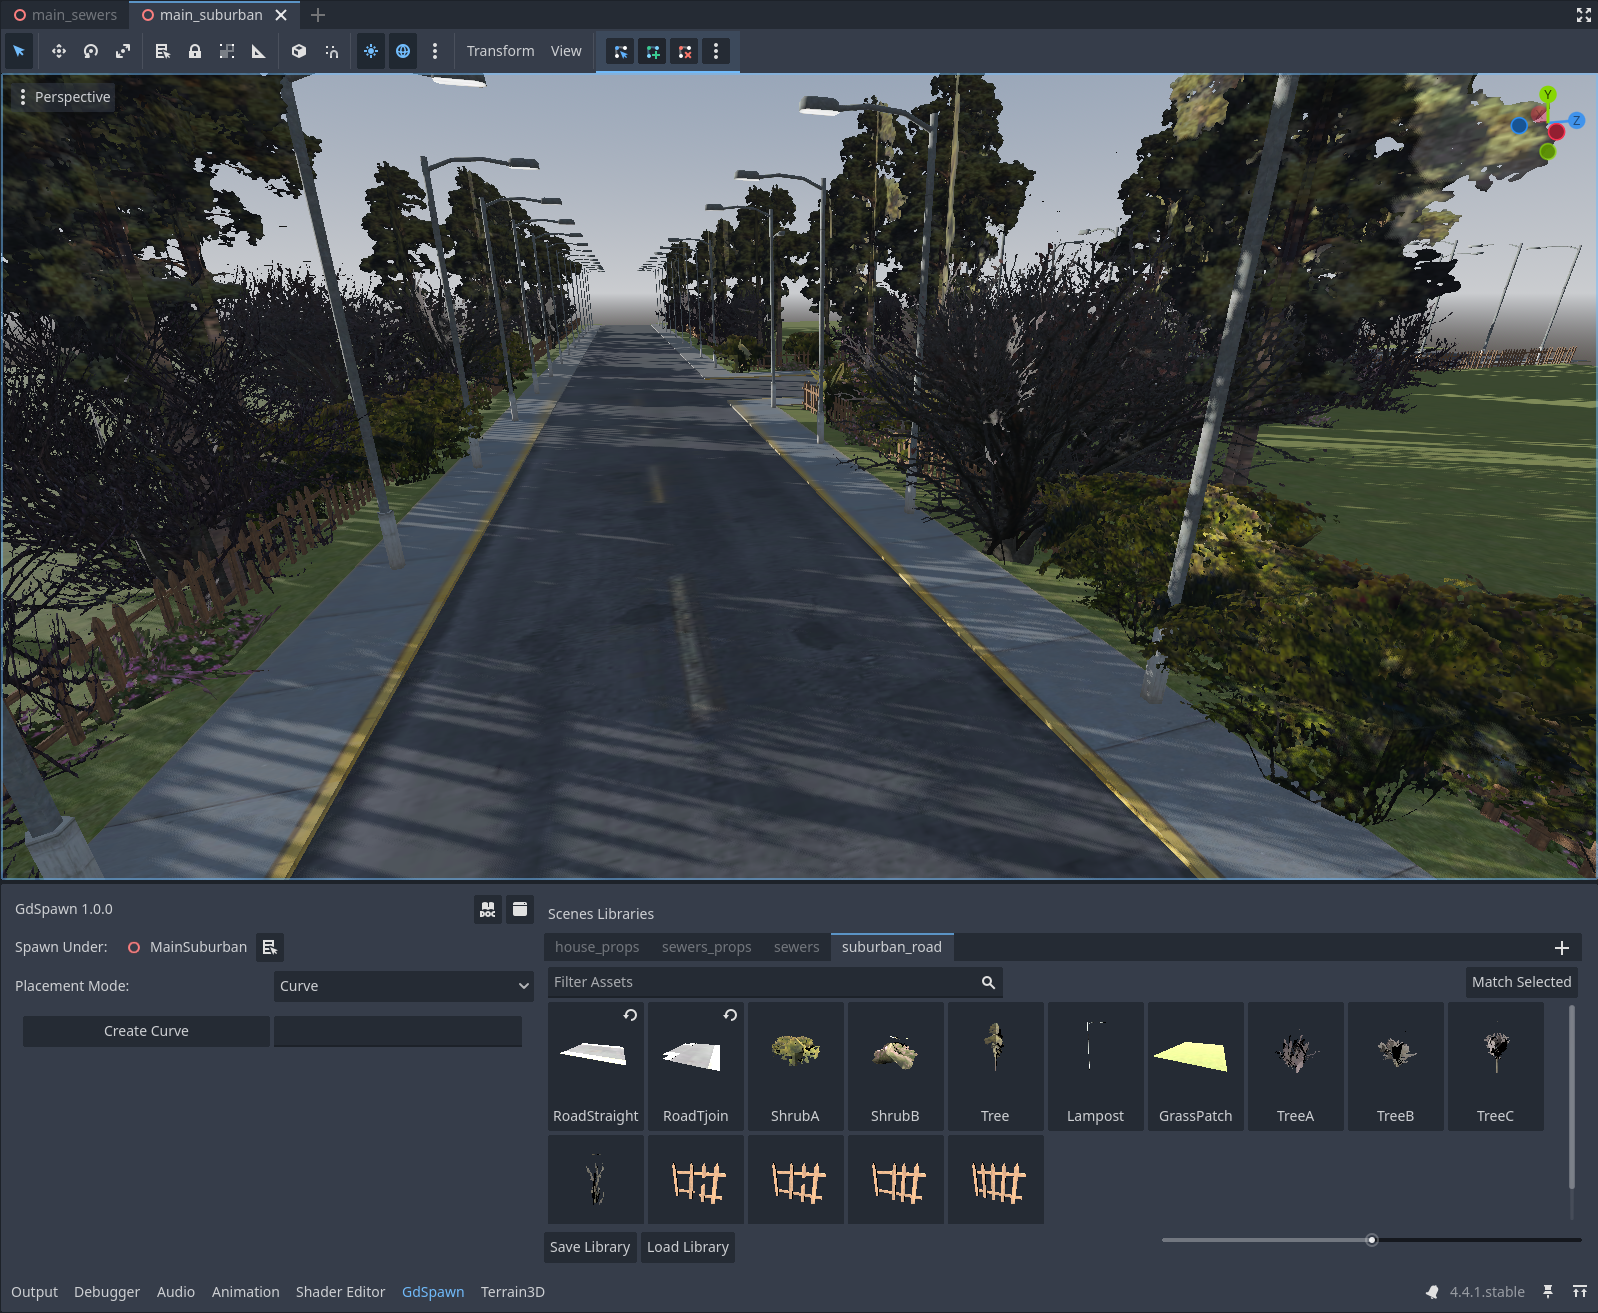Open the Perspective viewport menu
1598x1313 pixels.
click(64, 97)
